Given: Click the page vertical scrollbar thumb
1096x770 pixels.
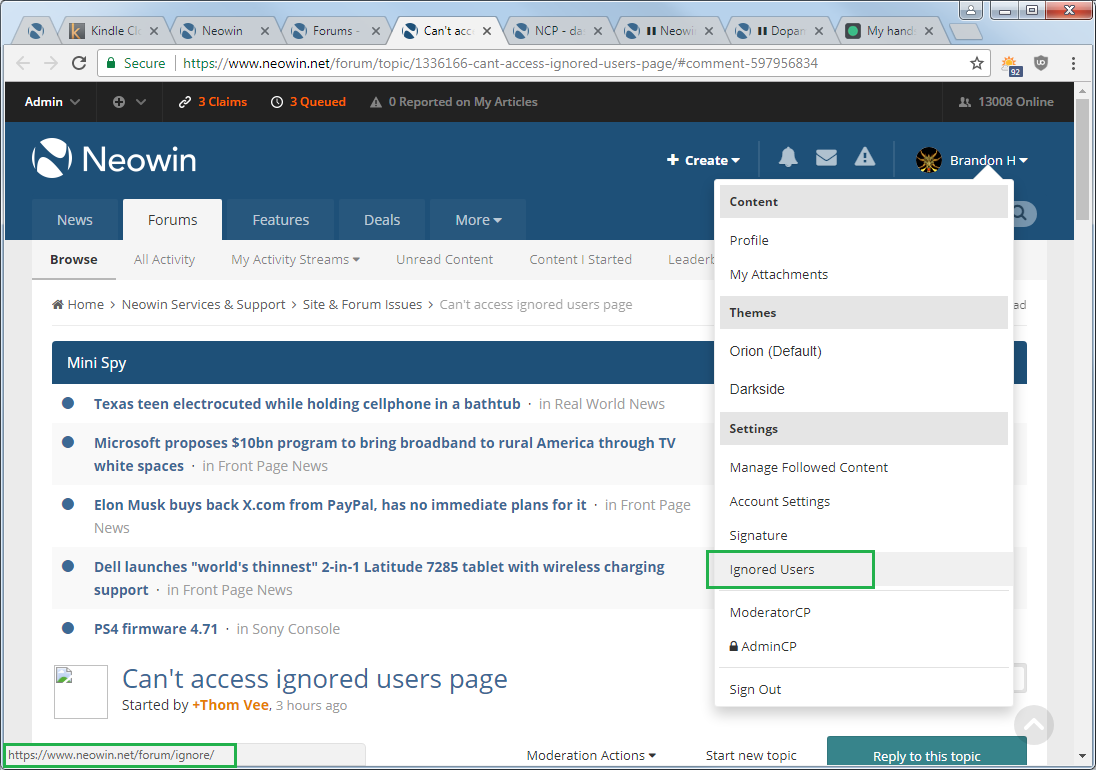Looking at the screenshot, I should click(x=1082, y=160).
